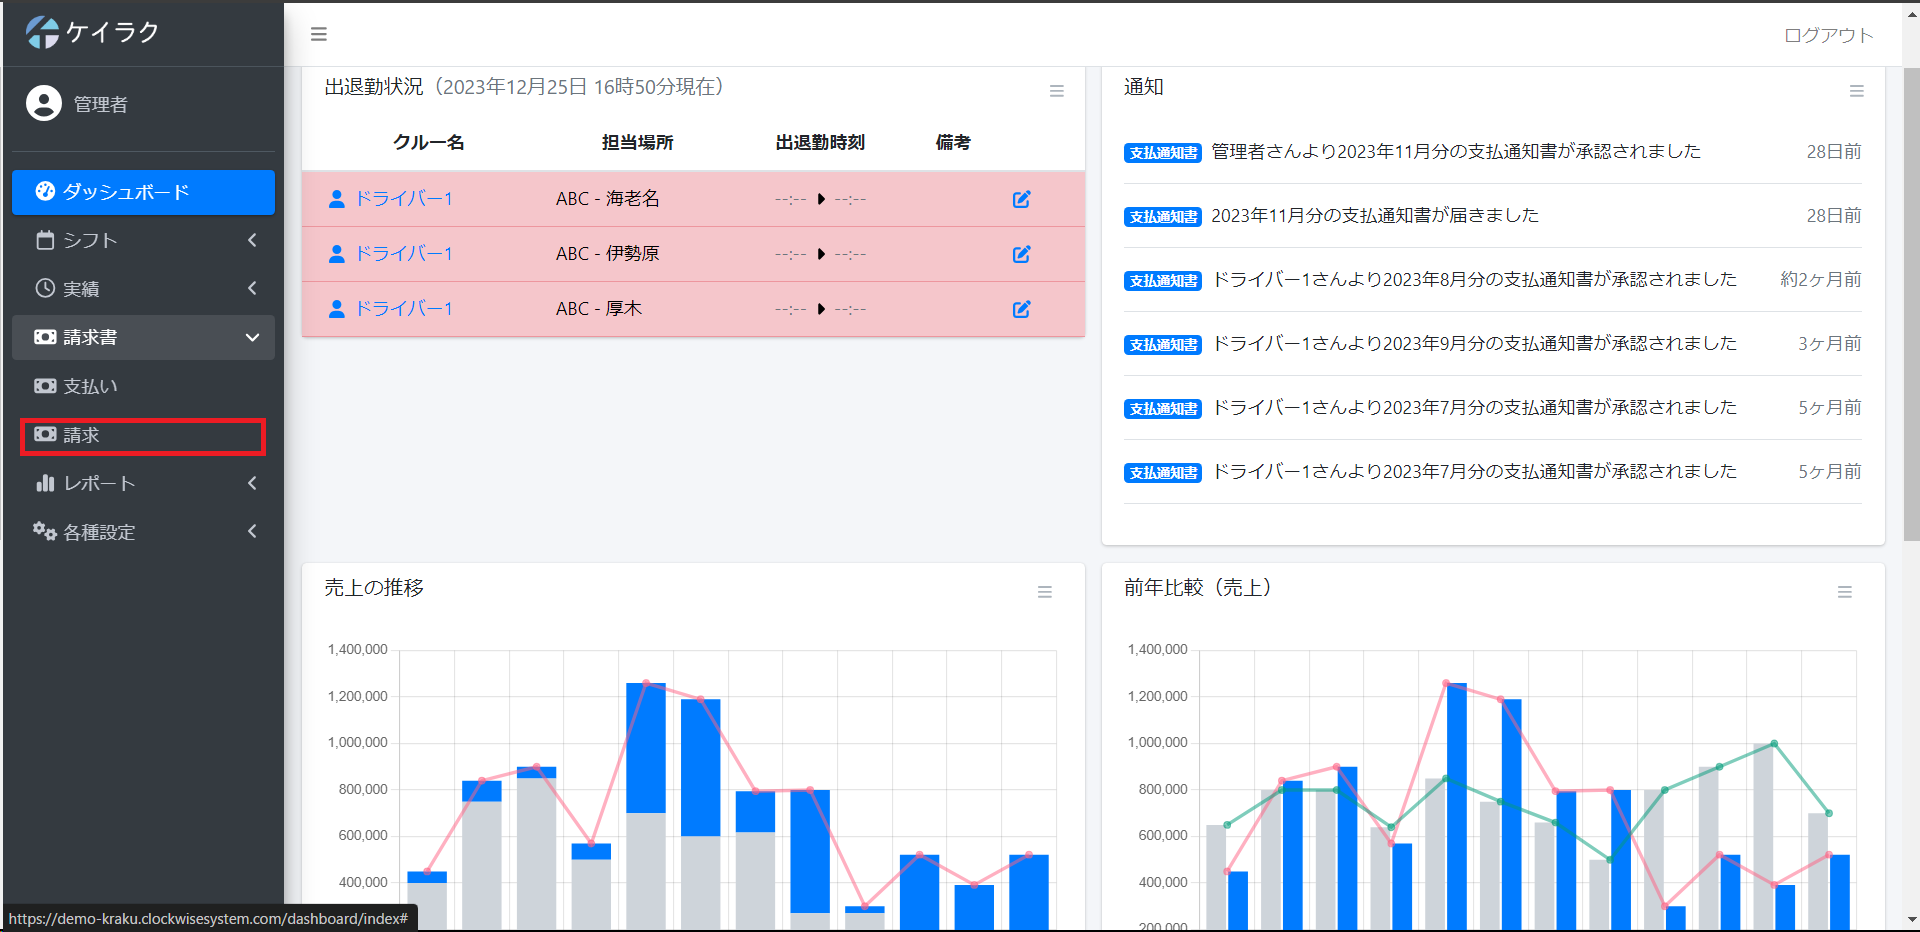The image size is (1920, 932).
Task: Edit the ABC - 厚木 attendance row
Action: (x=1021, y=309)
